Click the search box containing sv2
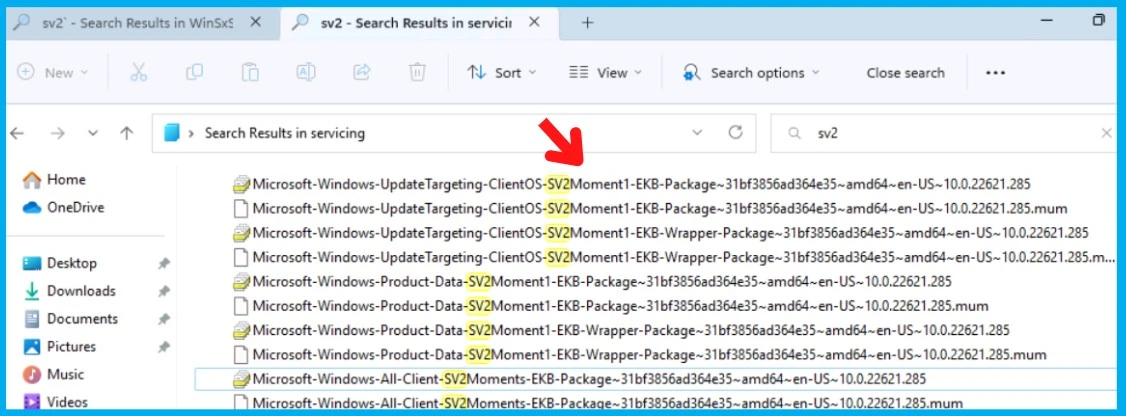Screen dimensions: 1126x416 tap(942, 133)
